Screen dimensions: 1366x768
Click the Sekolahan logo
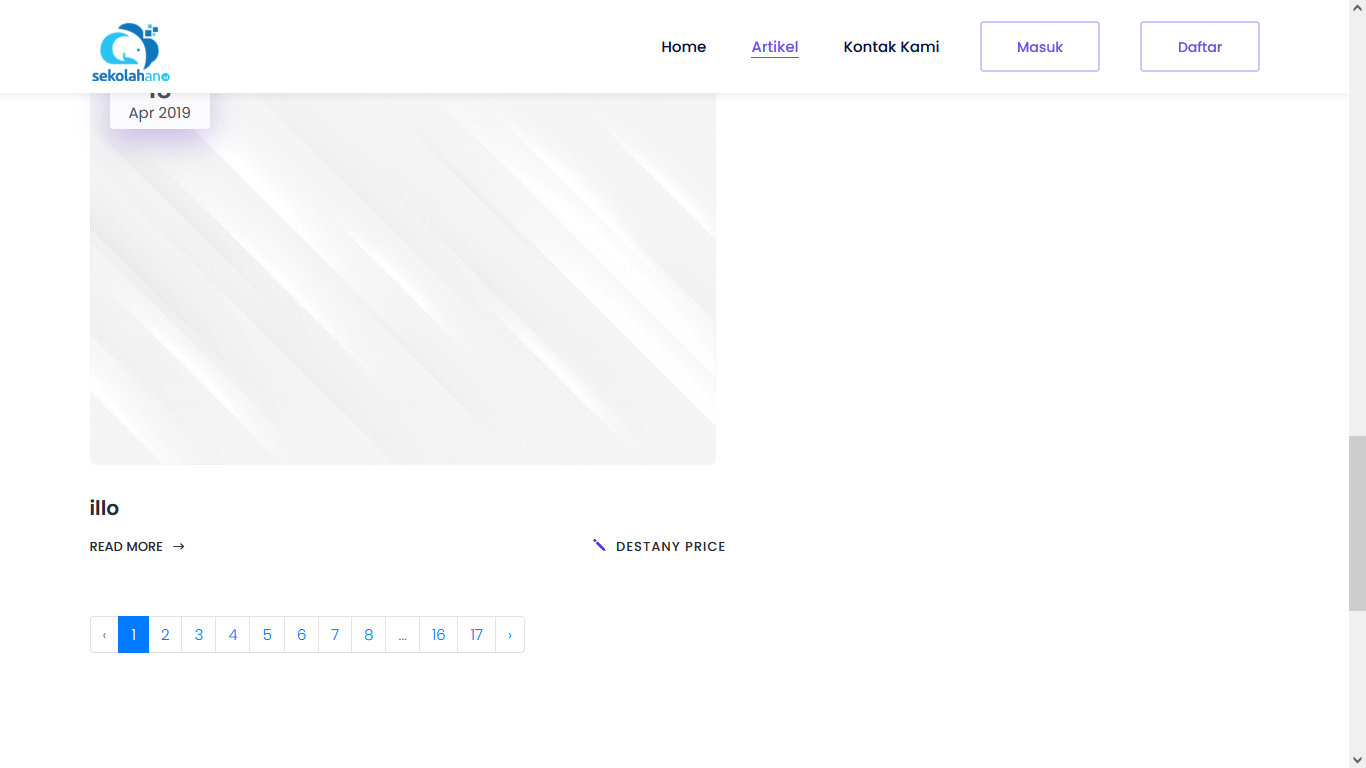(x=131, y=52)
